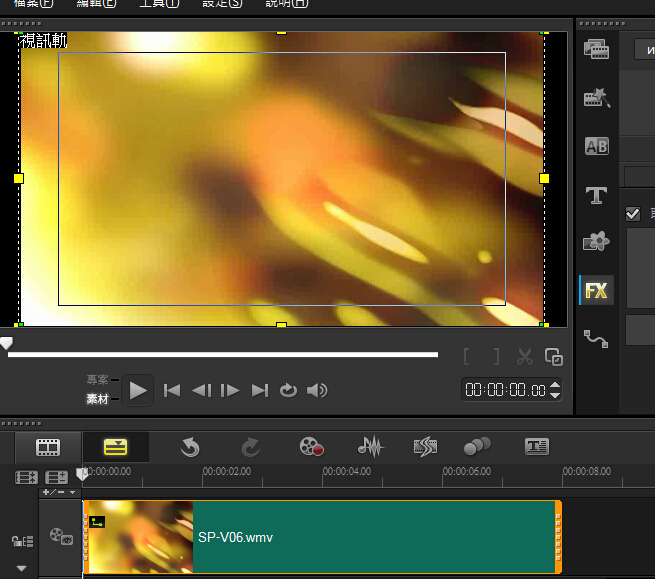655x579 pixels.
Task: Open the 設定(S) Settings menu
Action: (222, 4)
